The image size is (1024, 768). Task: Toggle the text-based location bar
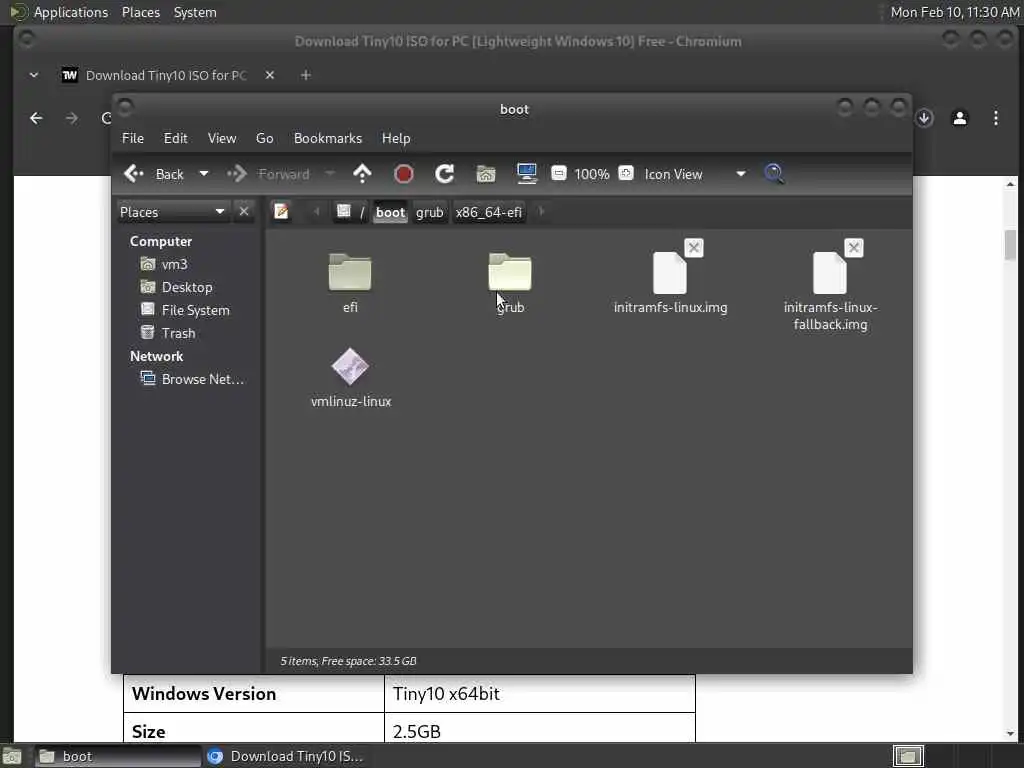click(281, 212)
